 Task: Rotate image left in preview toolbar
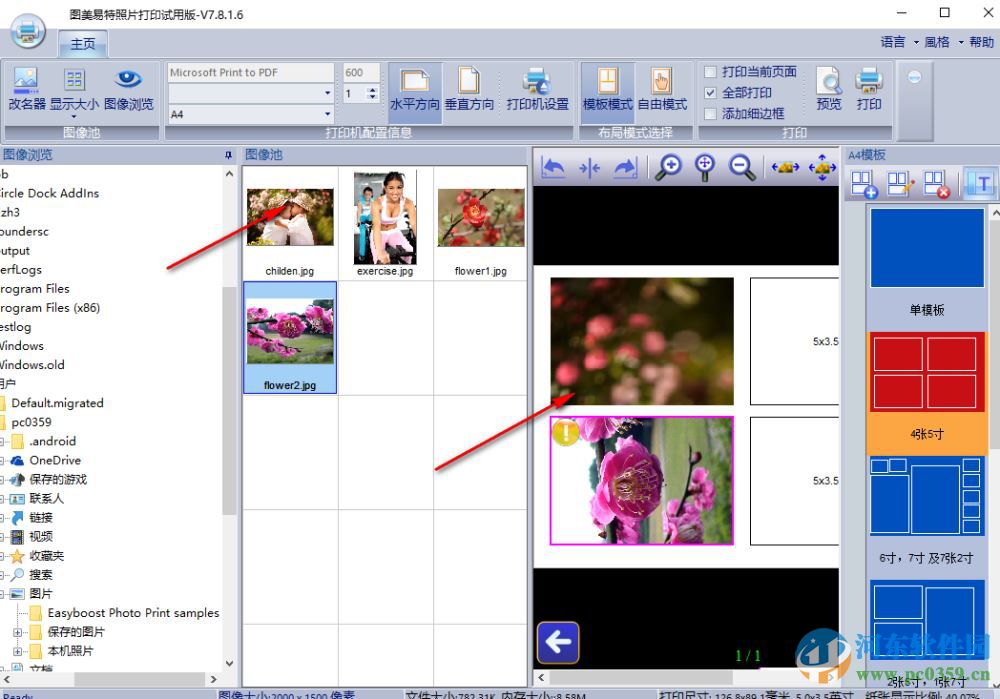pyautogui.click(x=553, y=168)
